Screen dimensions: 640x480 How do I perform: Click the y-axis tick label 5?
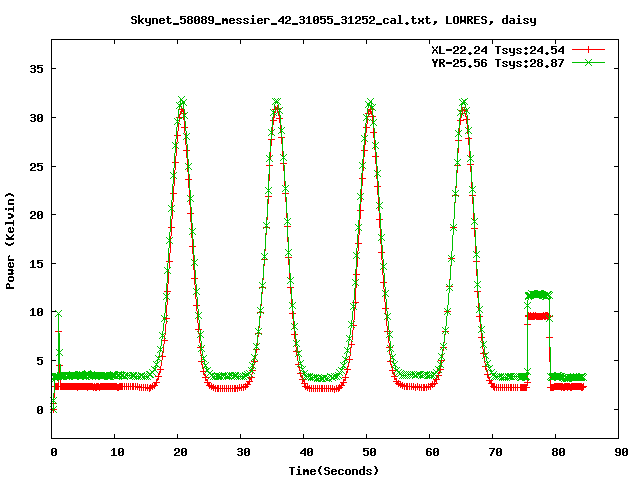pos(40,361)
